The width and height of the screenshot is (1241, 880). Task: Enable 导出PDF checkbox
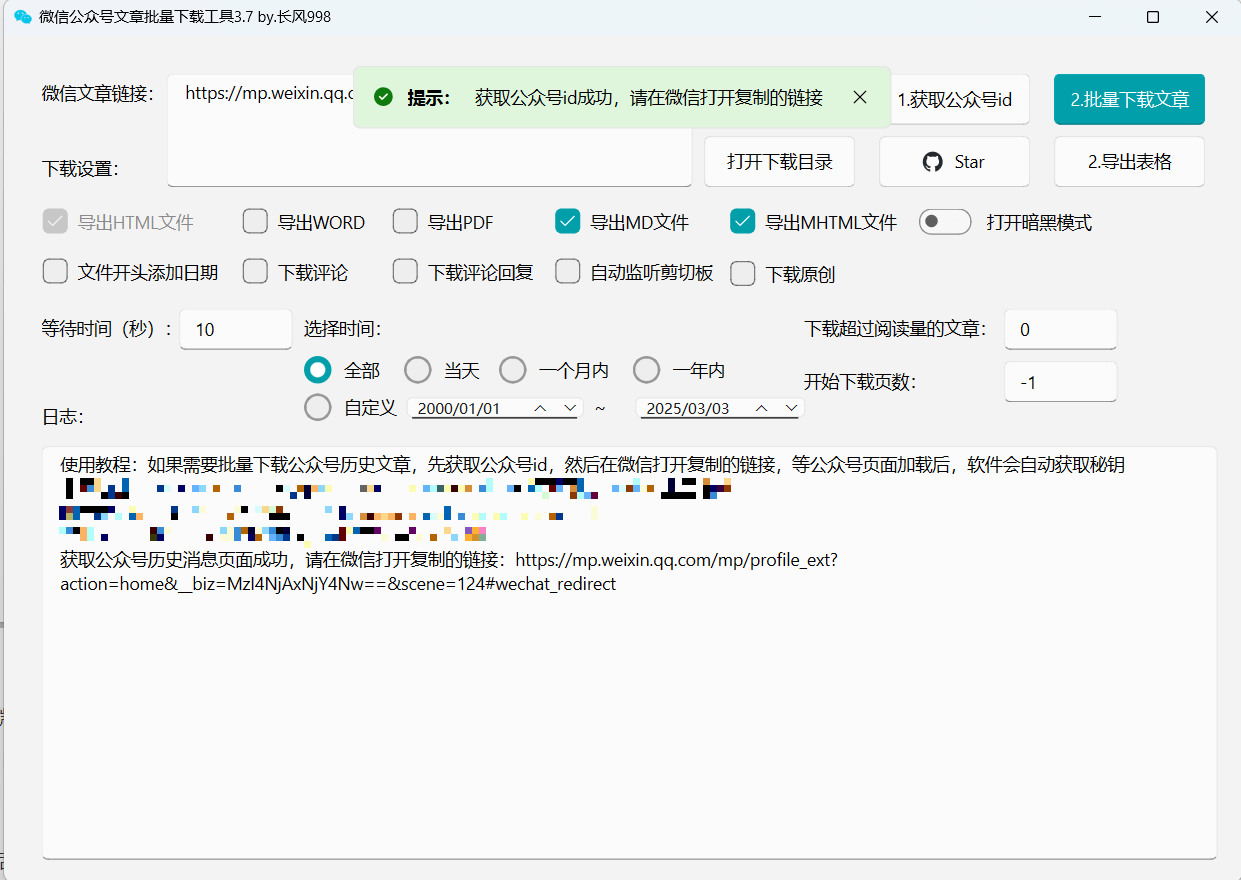405,222
